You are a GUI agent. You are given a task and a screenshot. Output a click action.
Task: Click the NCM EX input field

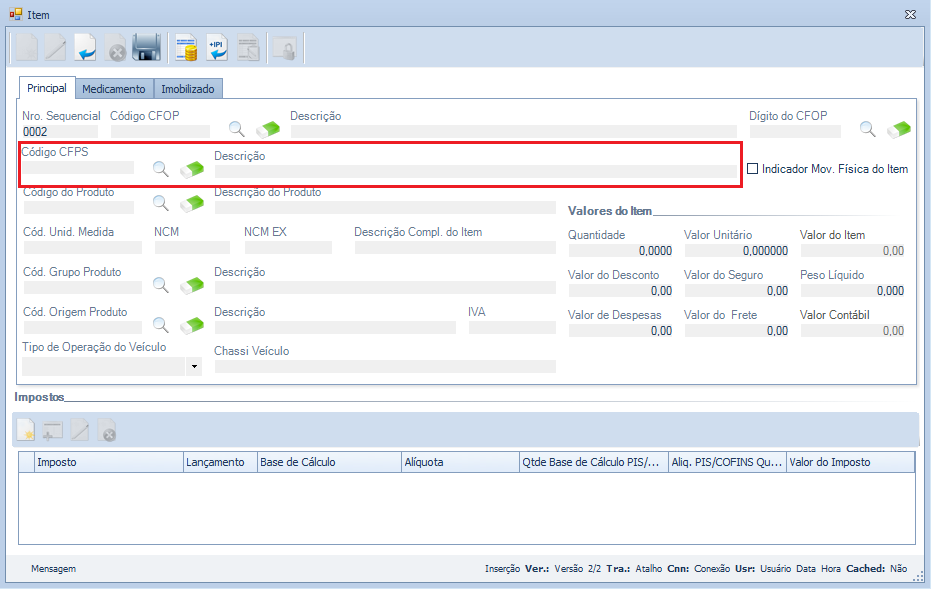(289, 248)
